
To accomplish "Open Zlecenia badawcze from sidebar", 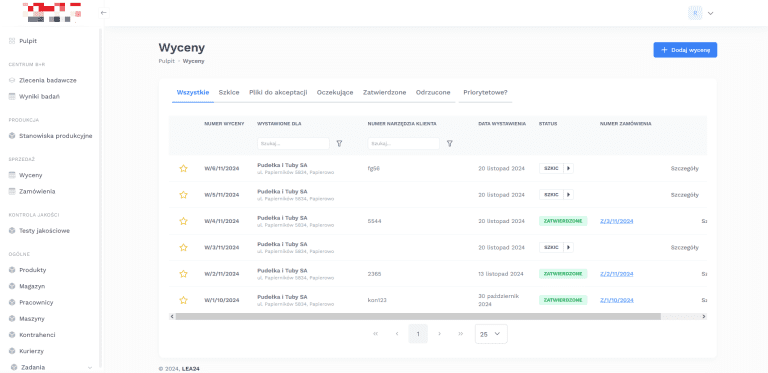I will tap(48, 80).
